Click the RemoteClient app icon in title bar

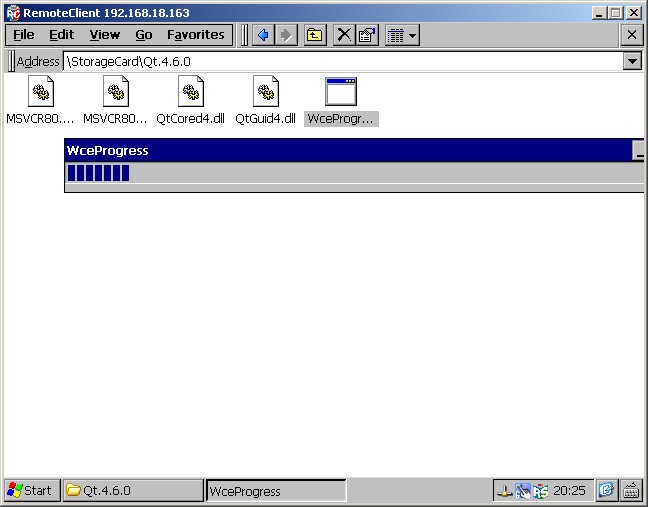coord(13,13)
